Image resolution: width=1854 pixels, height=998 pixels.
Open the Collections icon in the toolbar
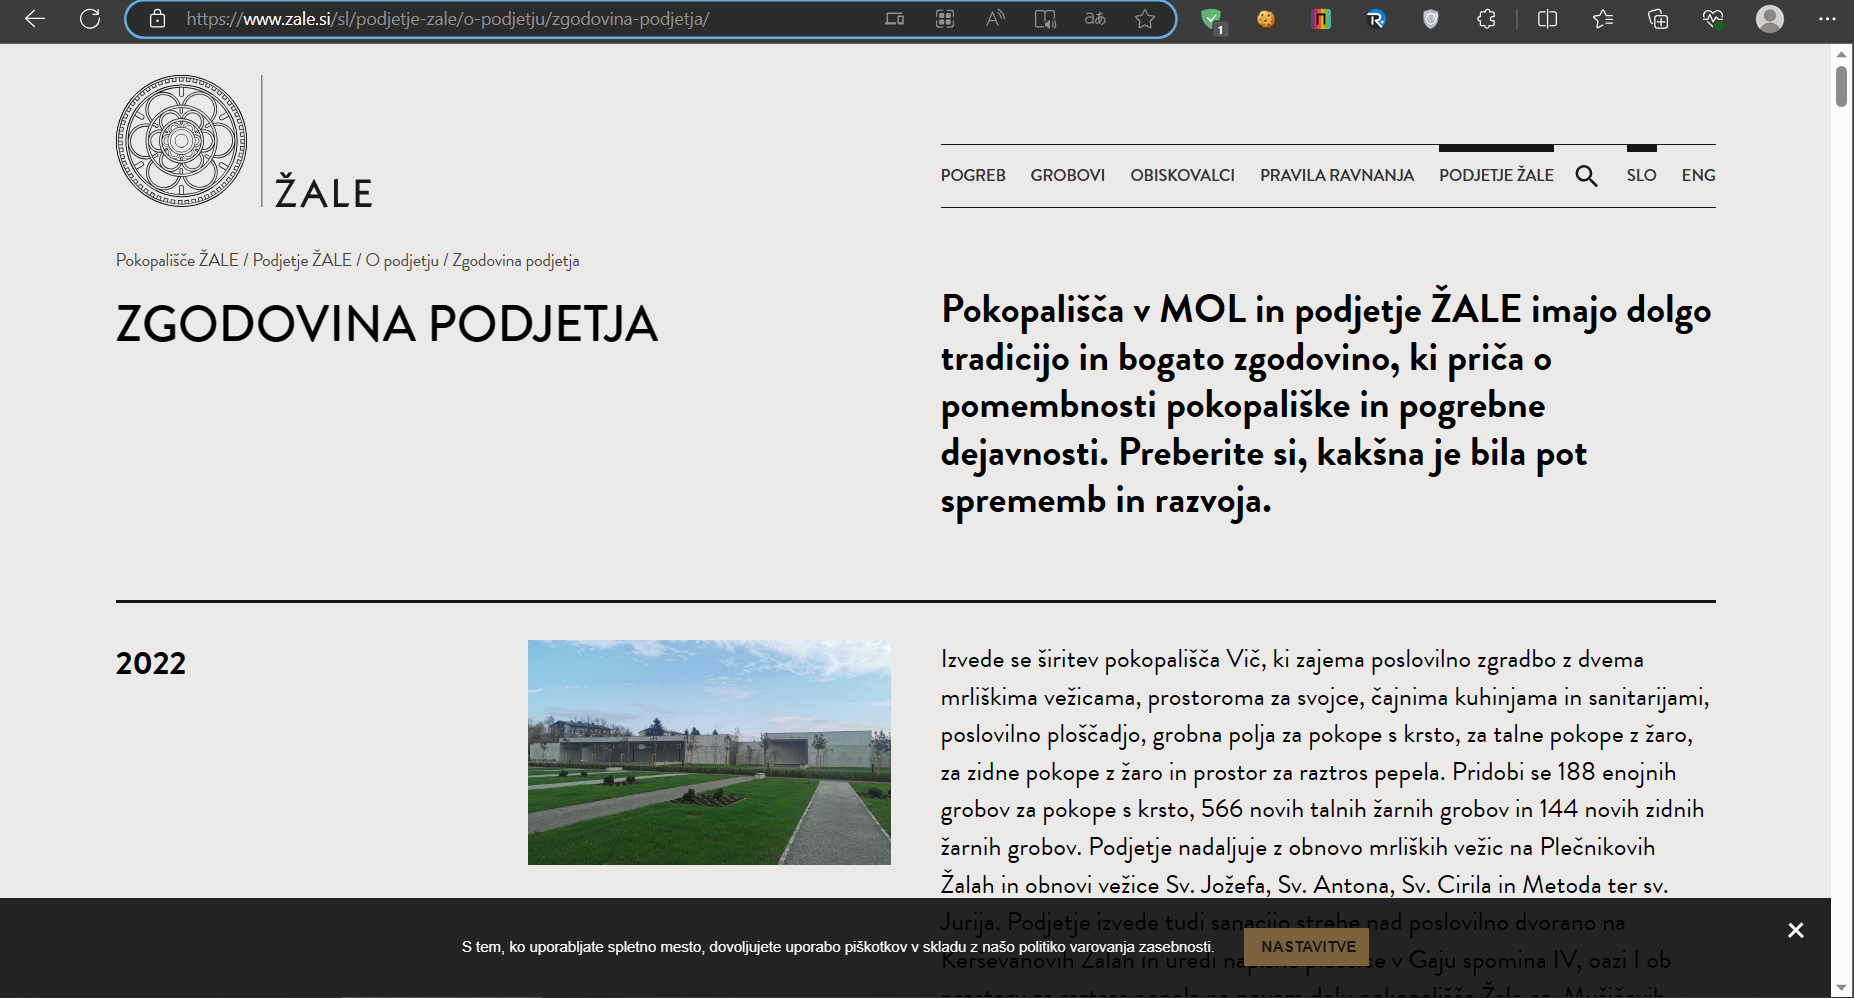(x=1660, y=19)
